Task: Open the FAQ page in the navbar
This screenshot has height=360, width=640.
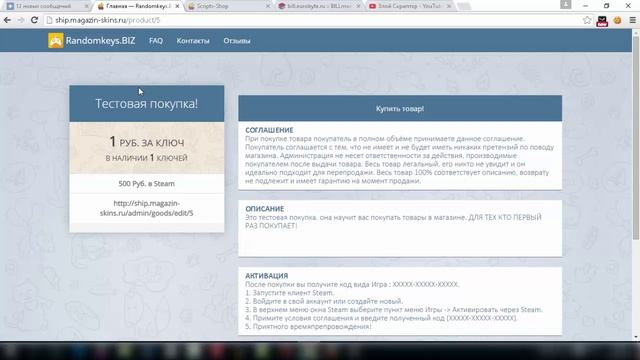Action: point(156,41)
